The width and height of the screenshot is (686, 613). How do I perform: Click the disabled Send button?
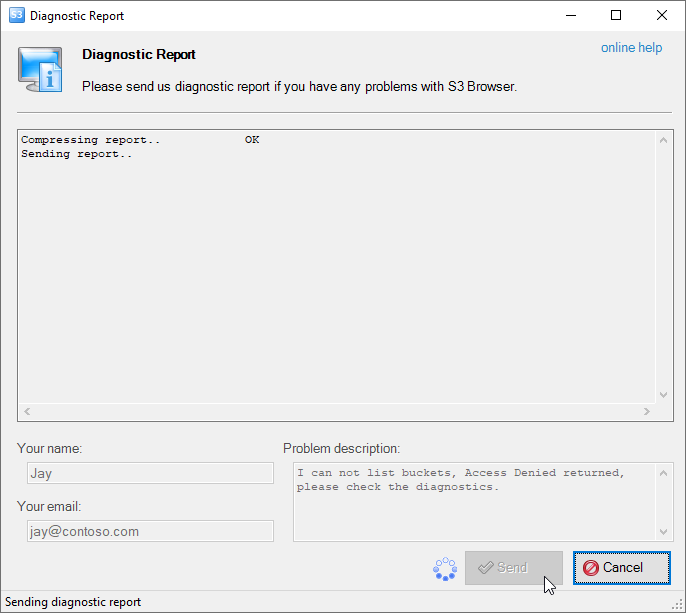coord(514,567)
